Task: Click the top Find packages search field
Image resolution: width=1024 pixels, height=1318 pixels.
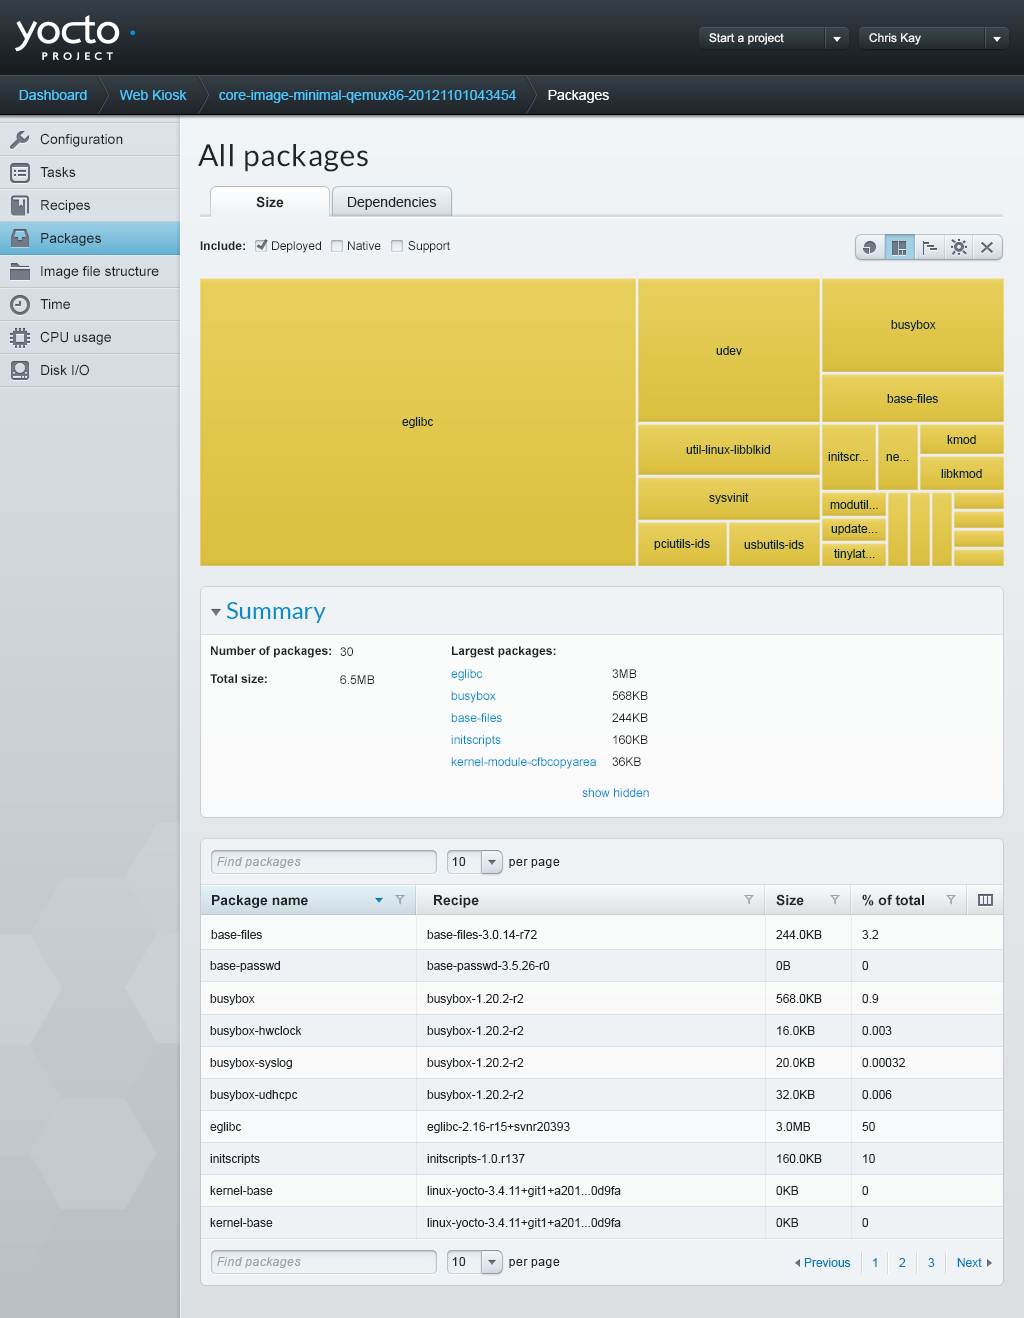Action: 323,862
